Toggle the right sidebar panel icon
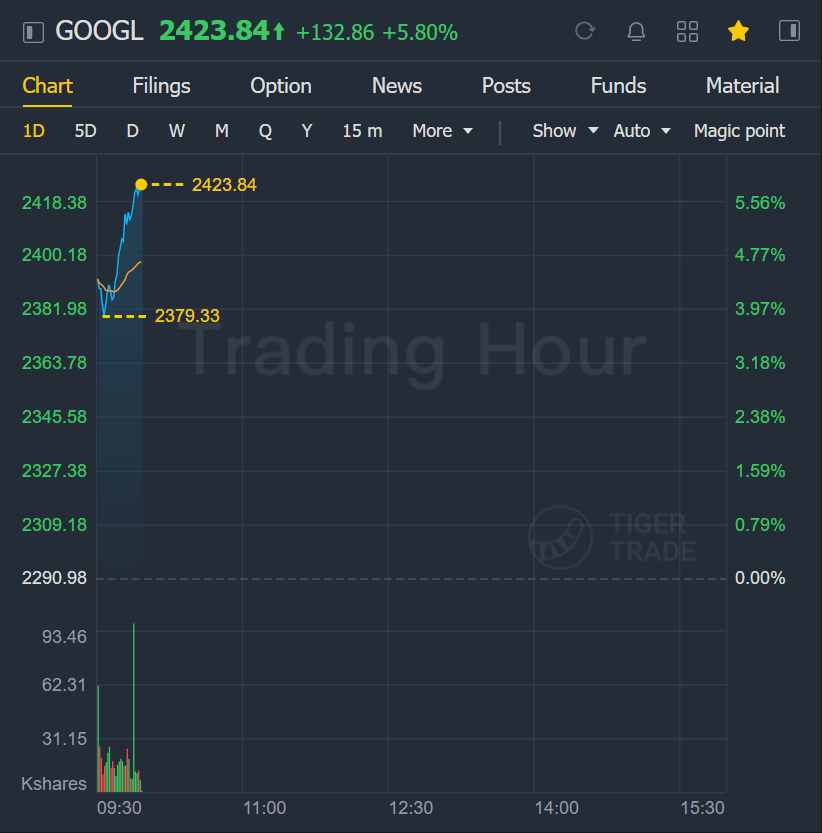The width and height of the screenshot is (822, 833). [789, 31]
